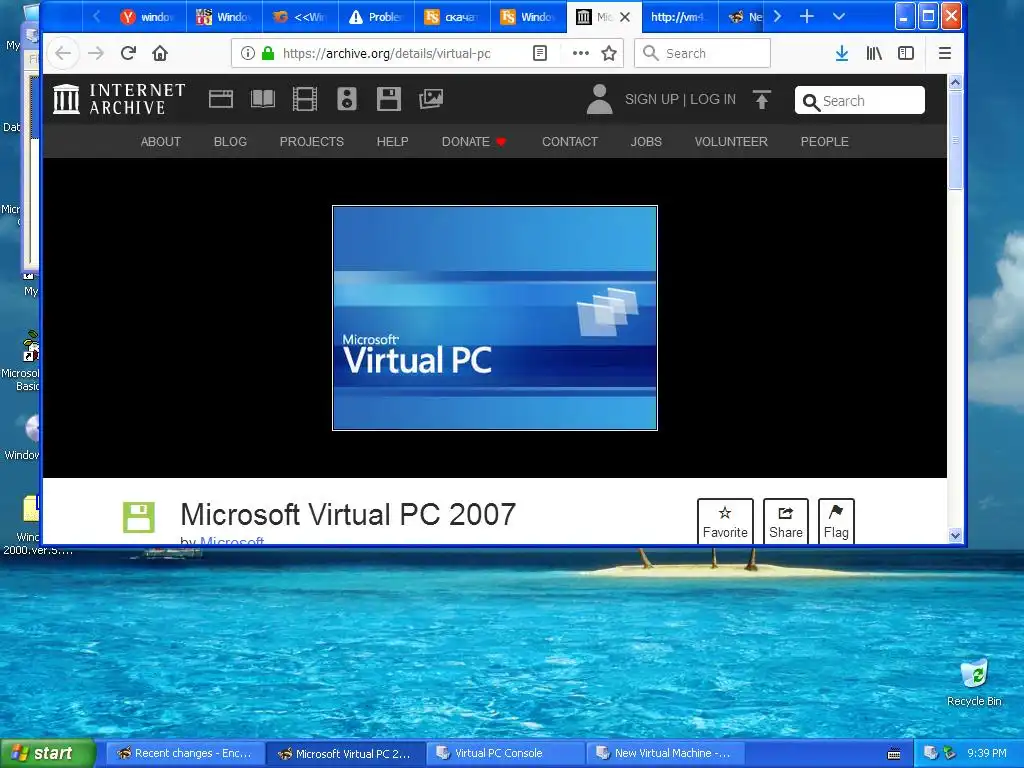Click the browser forward arrow button
The height and width of the screenshot is (768, 1024).
96,54
